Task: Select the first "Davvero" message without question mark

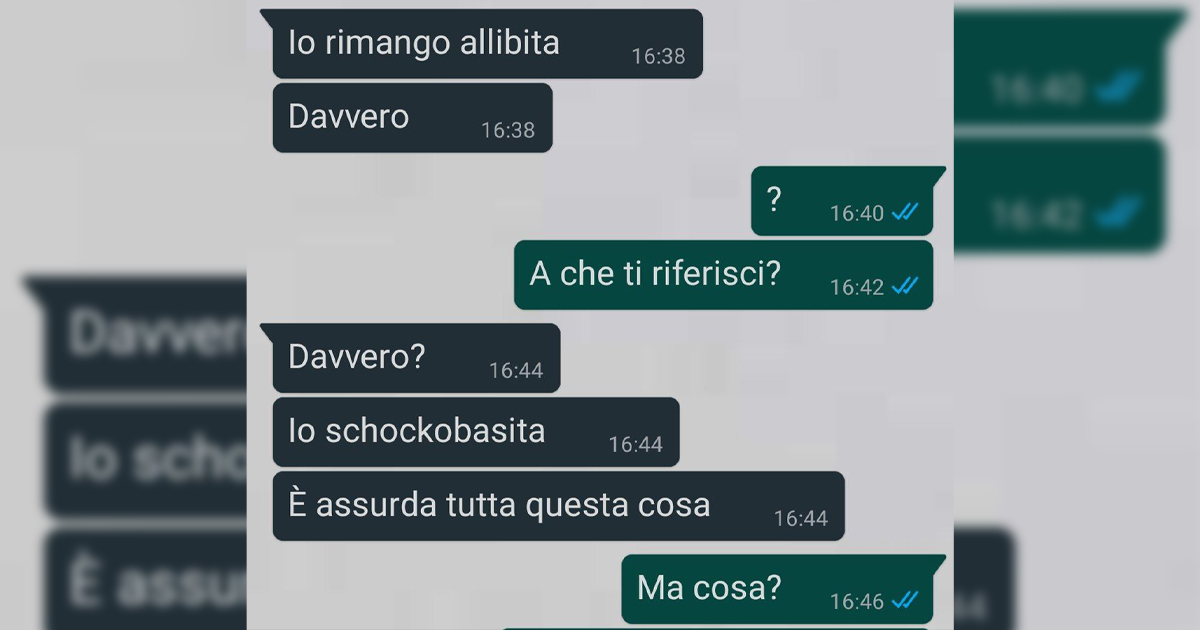Action: point(412,118)
